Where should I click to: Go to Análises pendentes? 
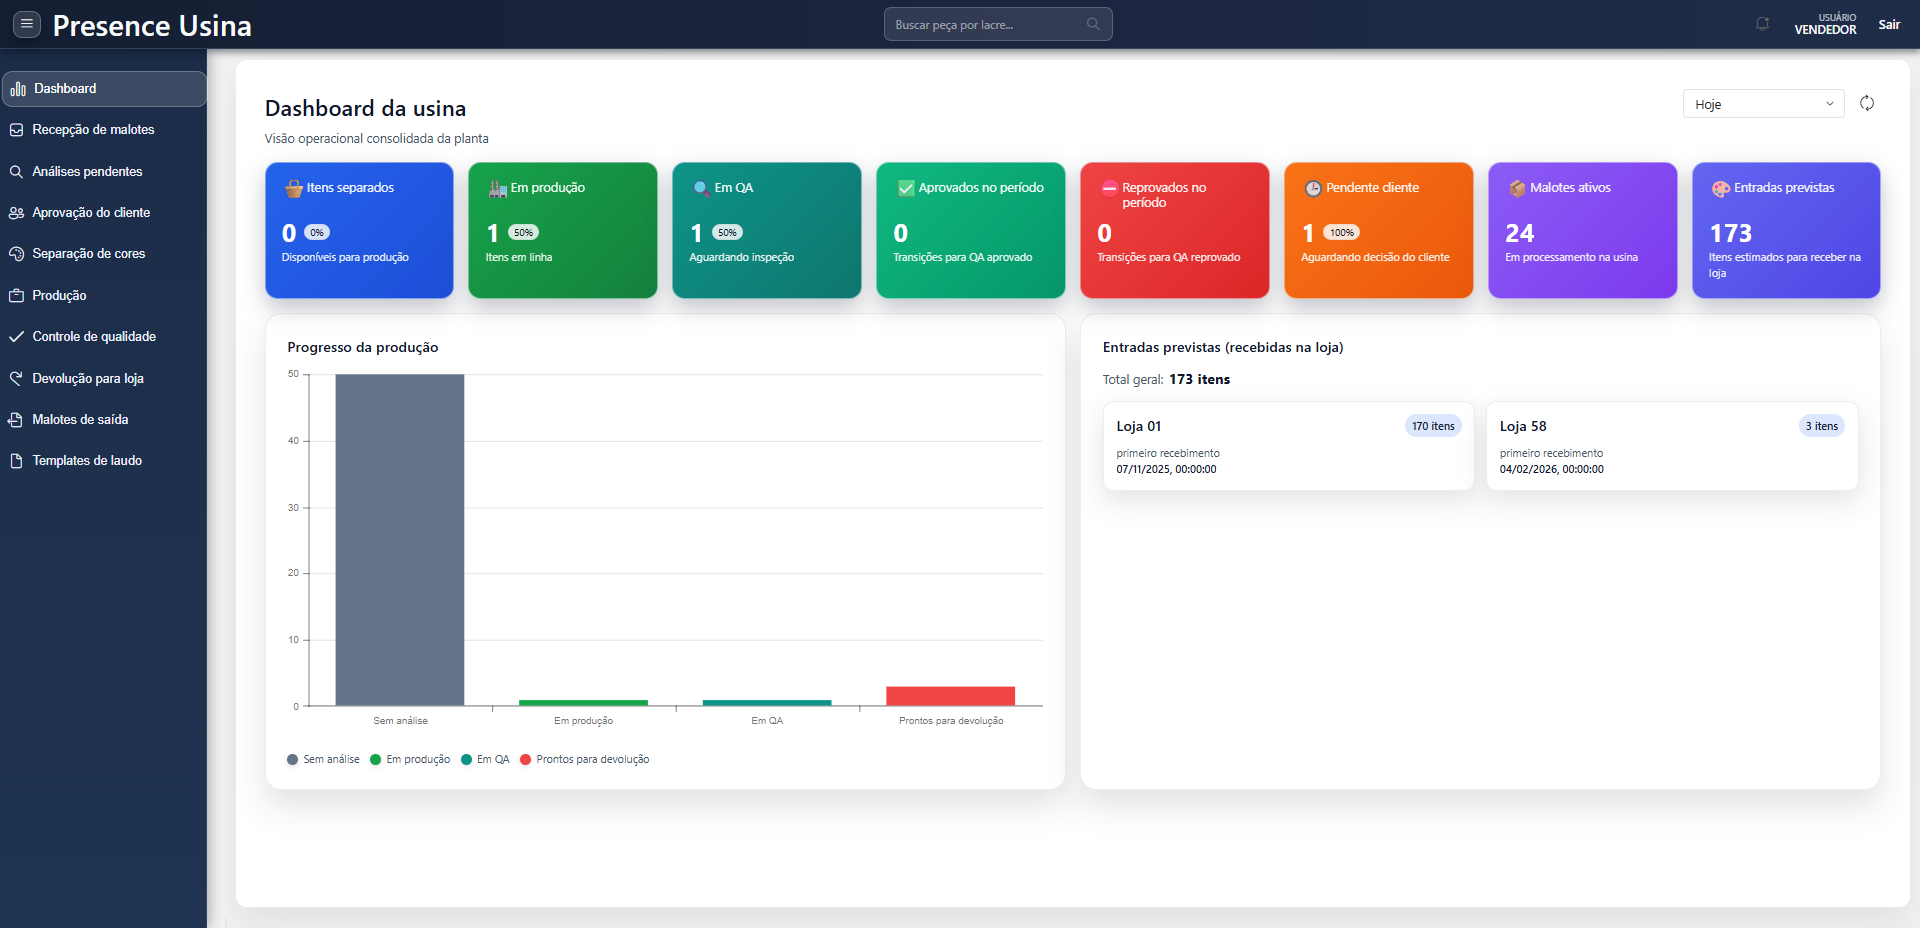[x=87, y=172]
